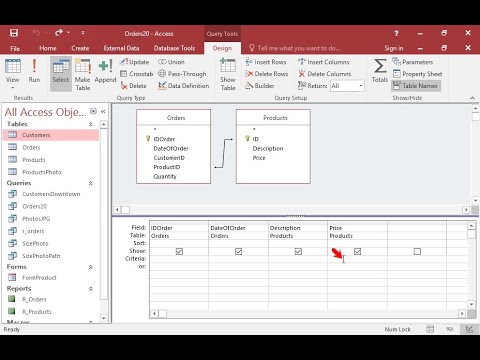480x360 pixels.
Task: Click Delete Columns in Query Setup
Action: pos(325,74)
